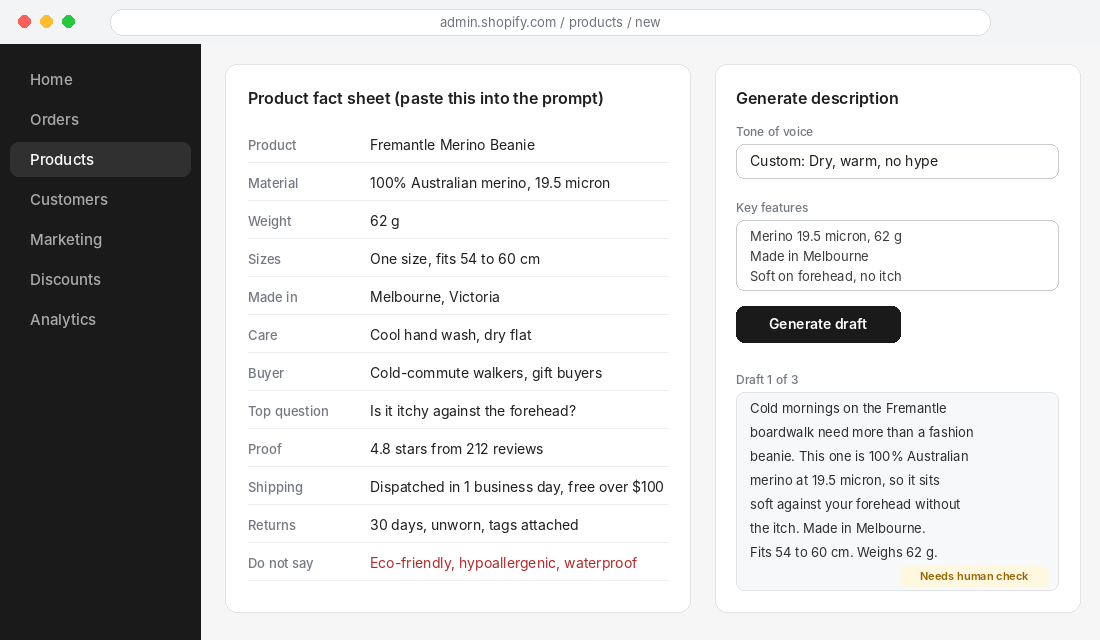This screenshot has width=1100, height=640.
Task: Open the Home section in sidebar
Action: 51,79
